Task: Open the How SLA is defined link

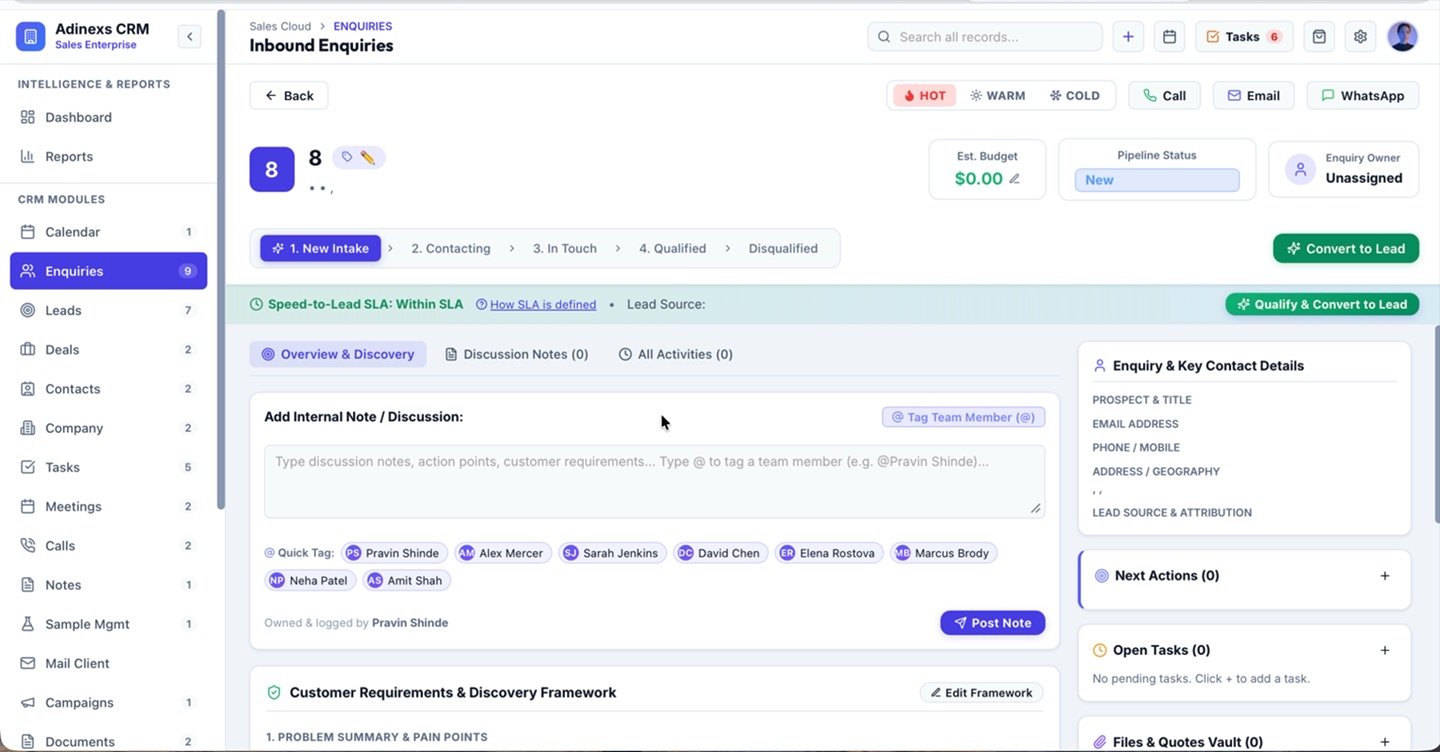Action: click(543, 305)
